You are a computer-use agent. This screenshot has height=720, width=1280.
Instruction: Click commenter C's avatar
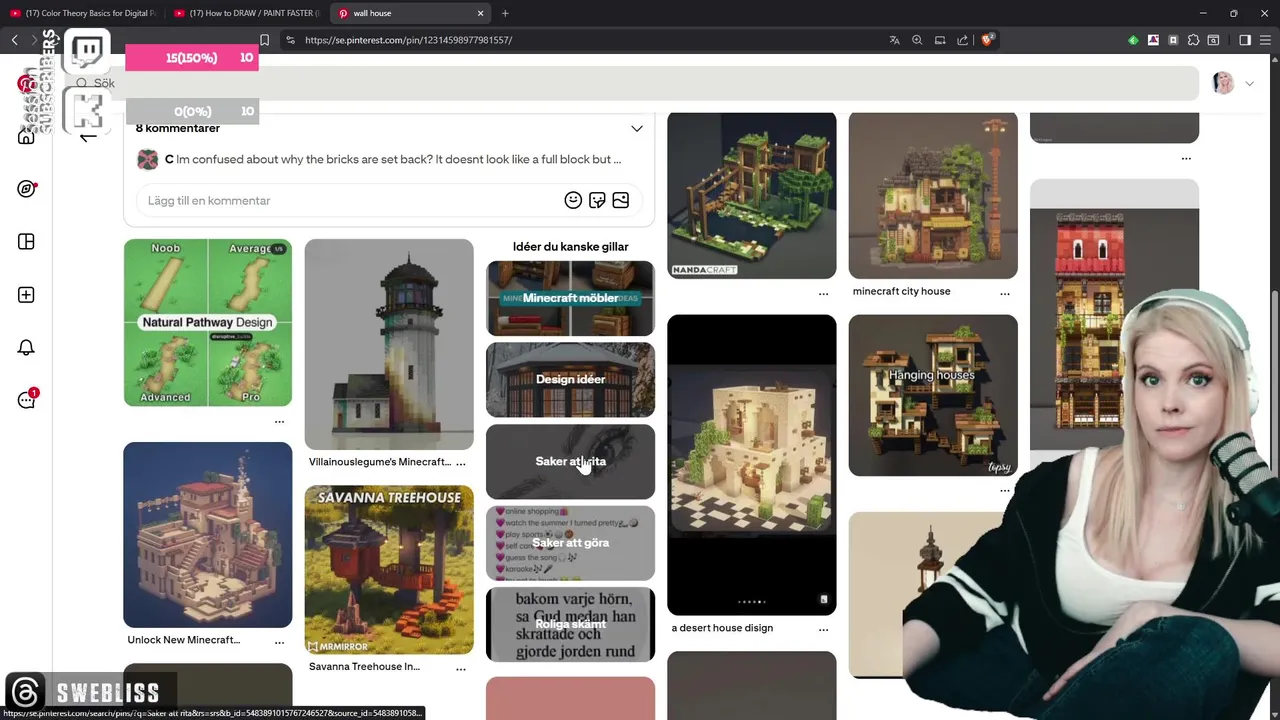[147, 159]
